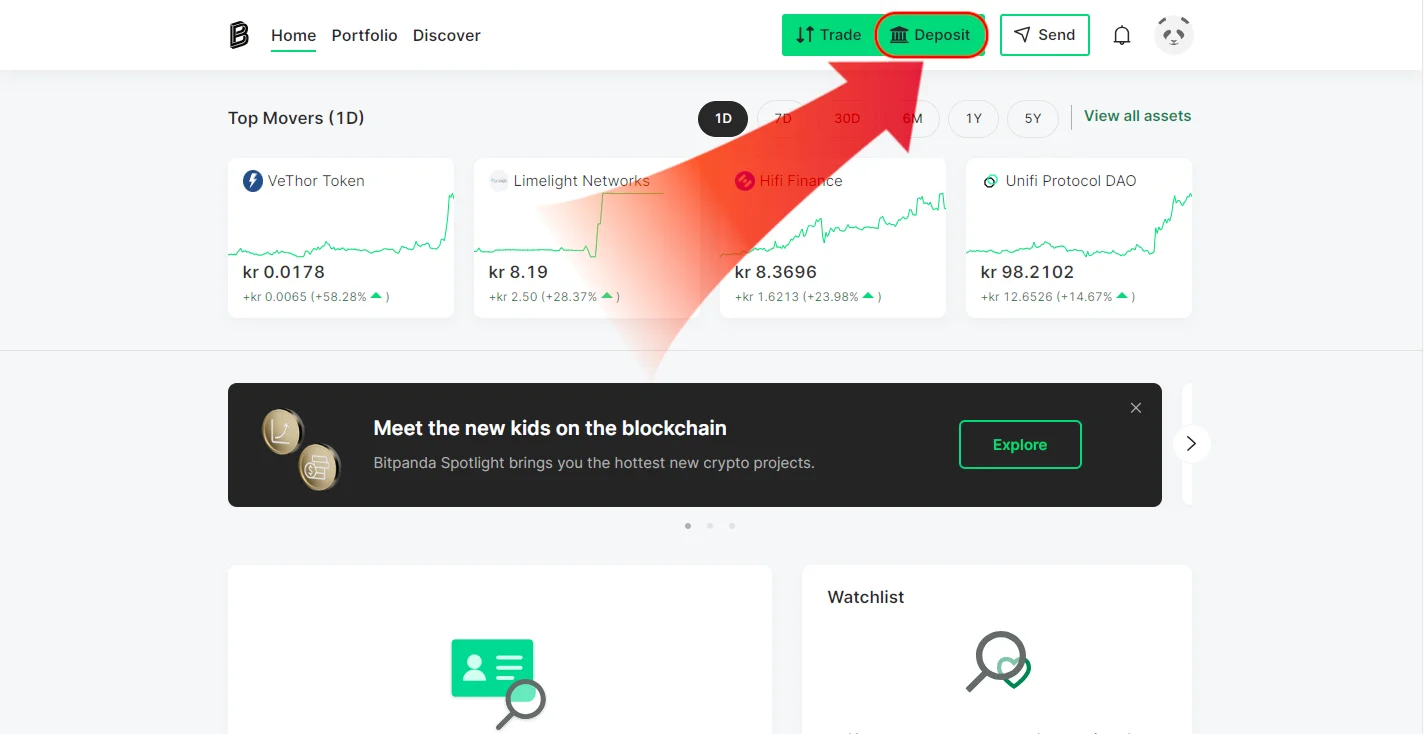1424x734 pixels.
Task: Close the Spotlight banner
Action: (x=1136, y=408)
